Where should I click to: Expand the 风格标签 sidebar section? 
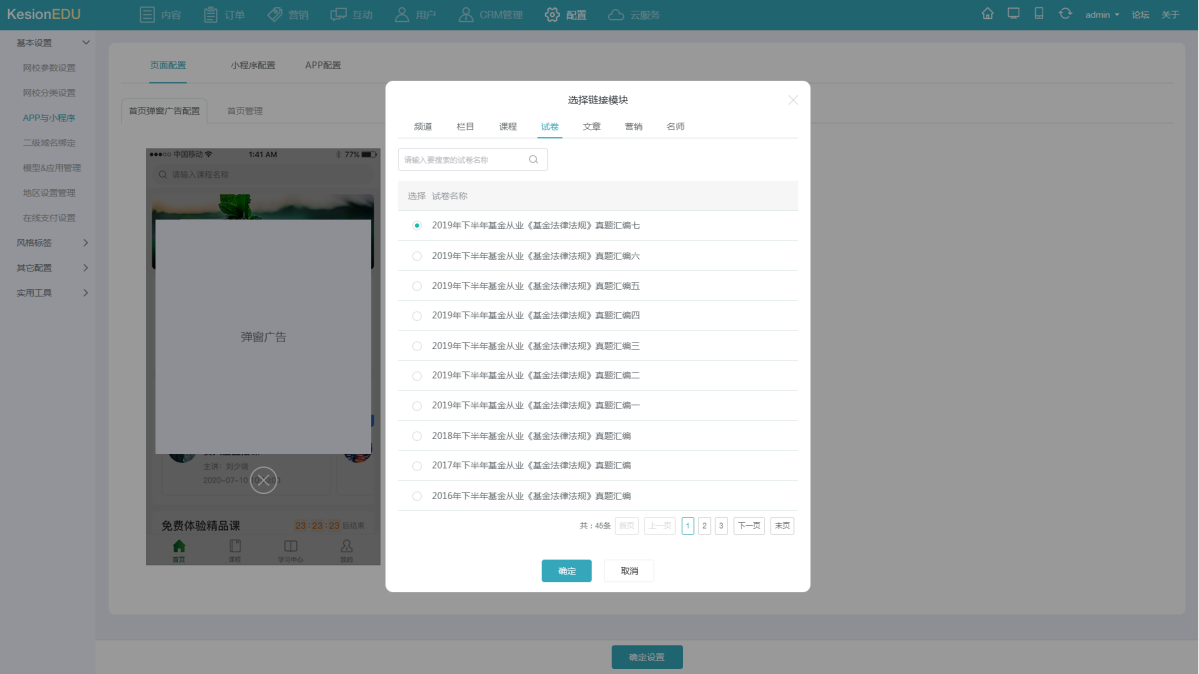tap(52, 243)
